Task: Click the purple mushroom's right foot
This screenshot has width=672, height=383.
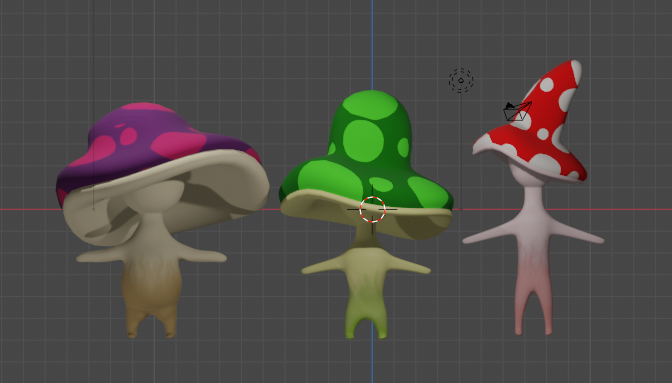Action: pyautogui.click(x=169, y=325)
